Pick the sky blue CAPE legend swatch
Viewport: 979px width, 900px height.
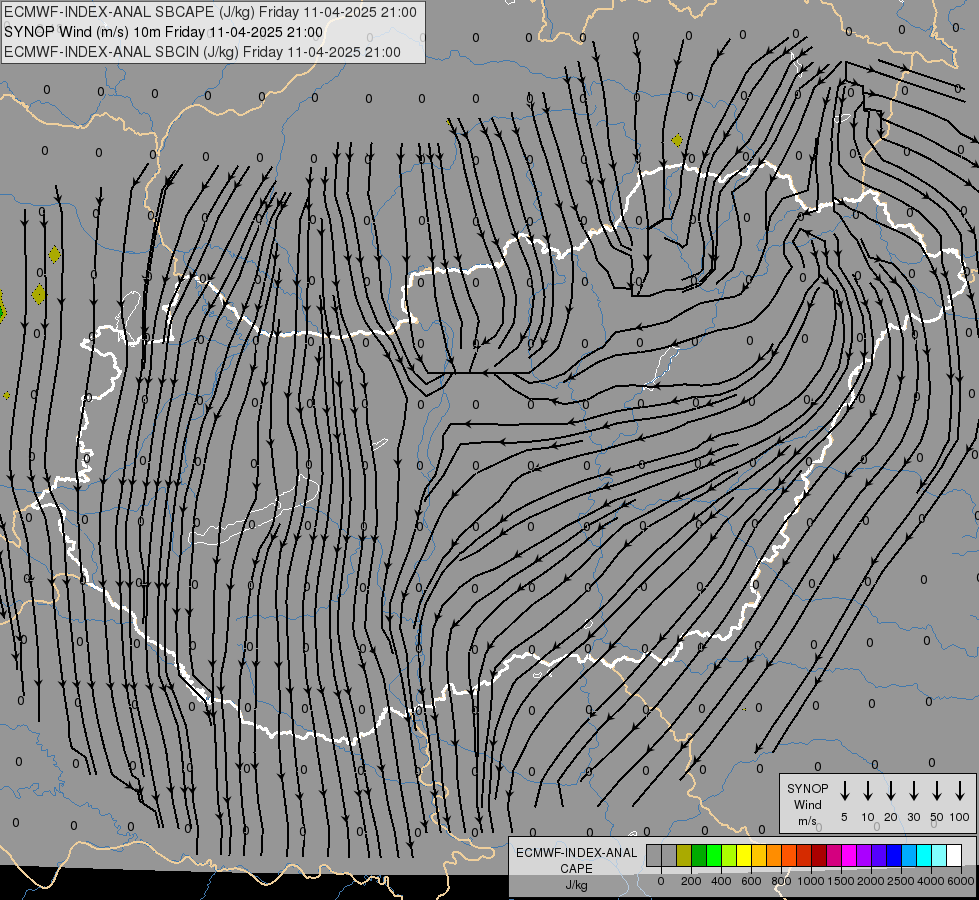[x=909, y=855]
